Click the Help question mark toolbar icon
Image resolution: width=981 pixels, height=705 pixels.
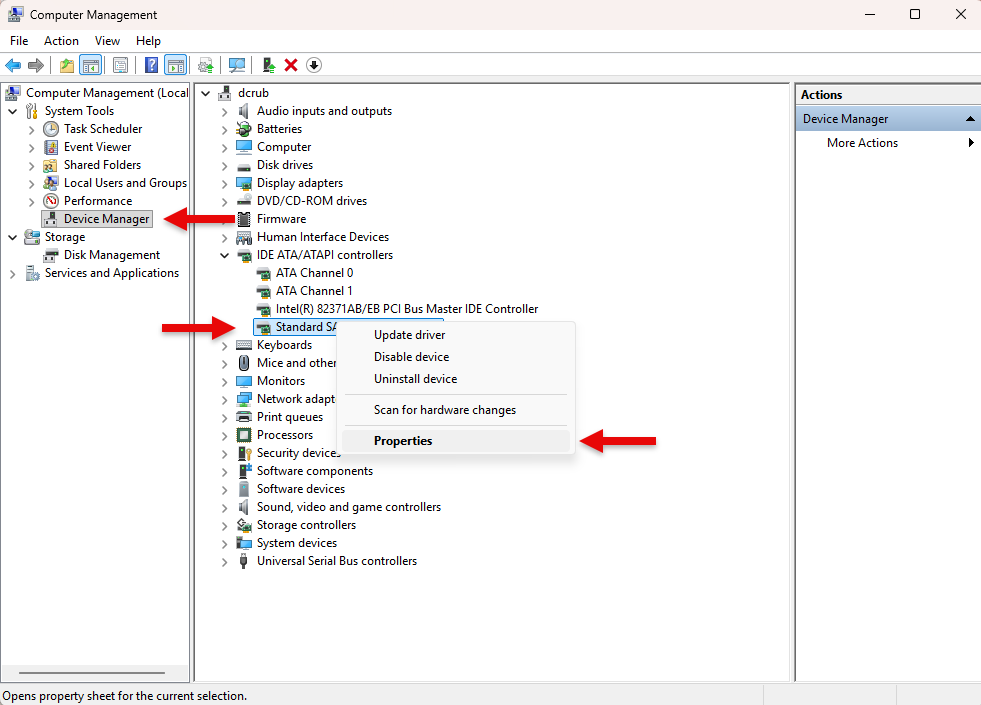point(151,65)
